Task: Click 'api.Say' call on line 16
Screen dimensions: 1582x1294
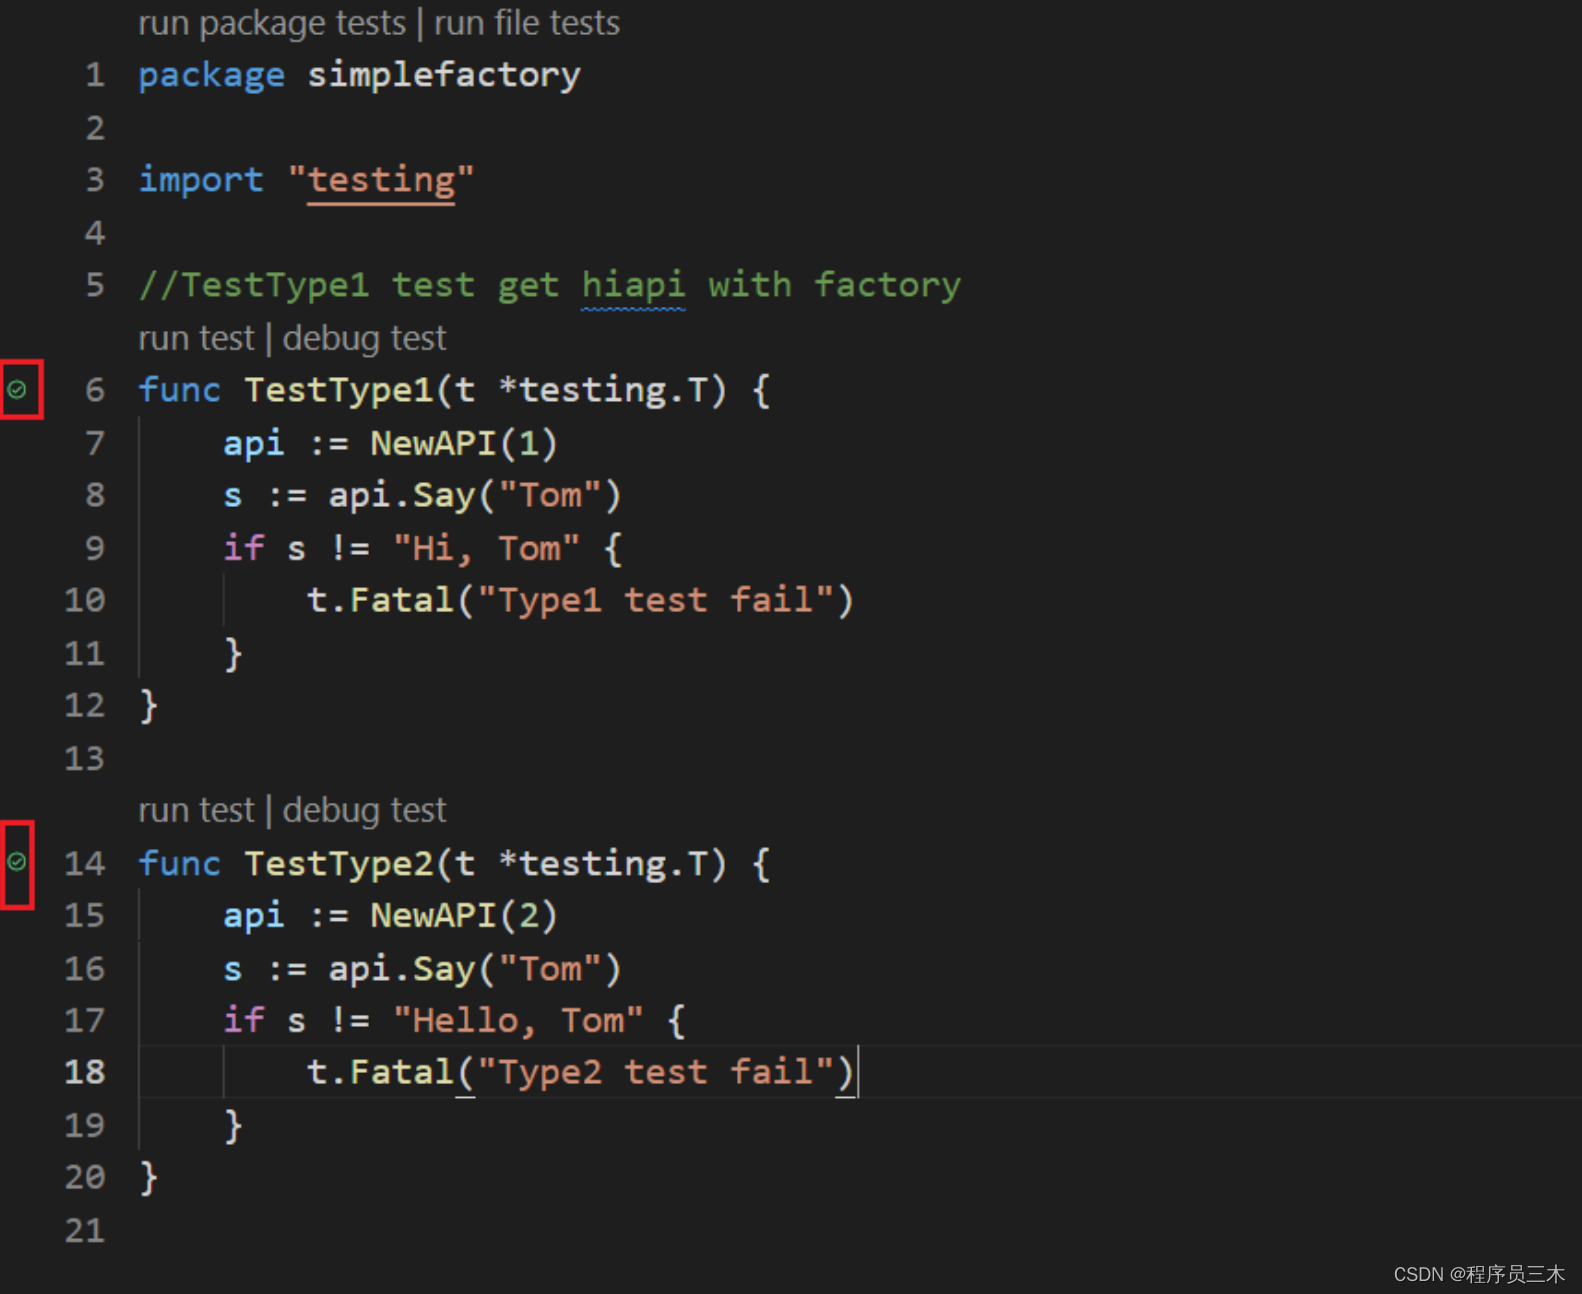Action: [402, 968]
